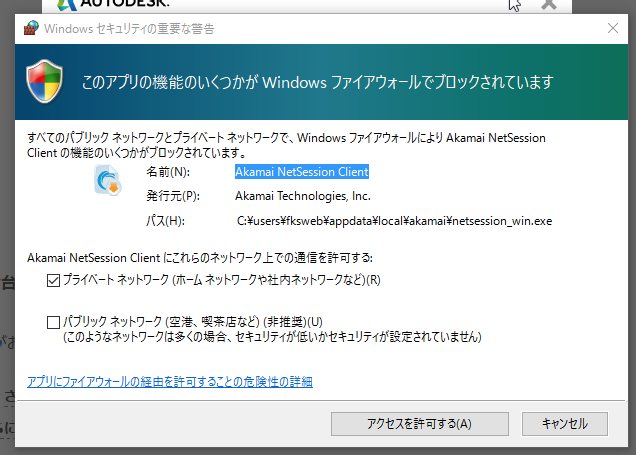Click the アクセスを許可する(A) button
Viewport: 636px width, 455px height.
point(419,424)
